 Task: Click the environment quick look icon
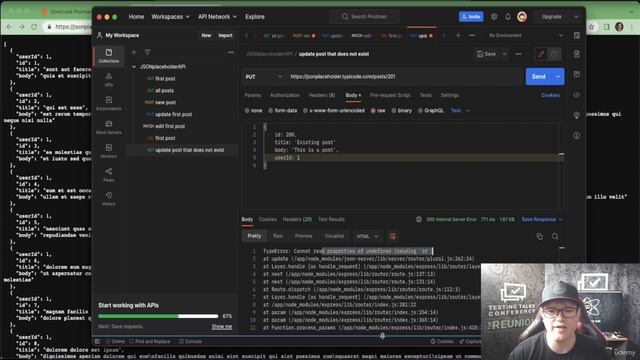point(576,36)
